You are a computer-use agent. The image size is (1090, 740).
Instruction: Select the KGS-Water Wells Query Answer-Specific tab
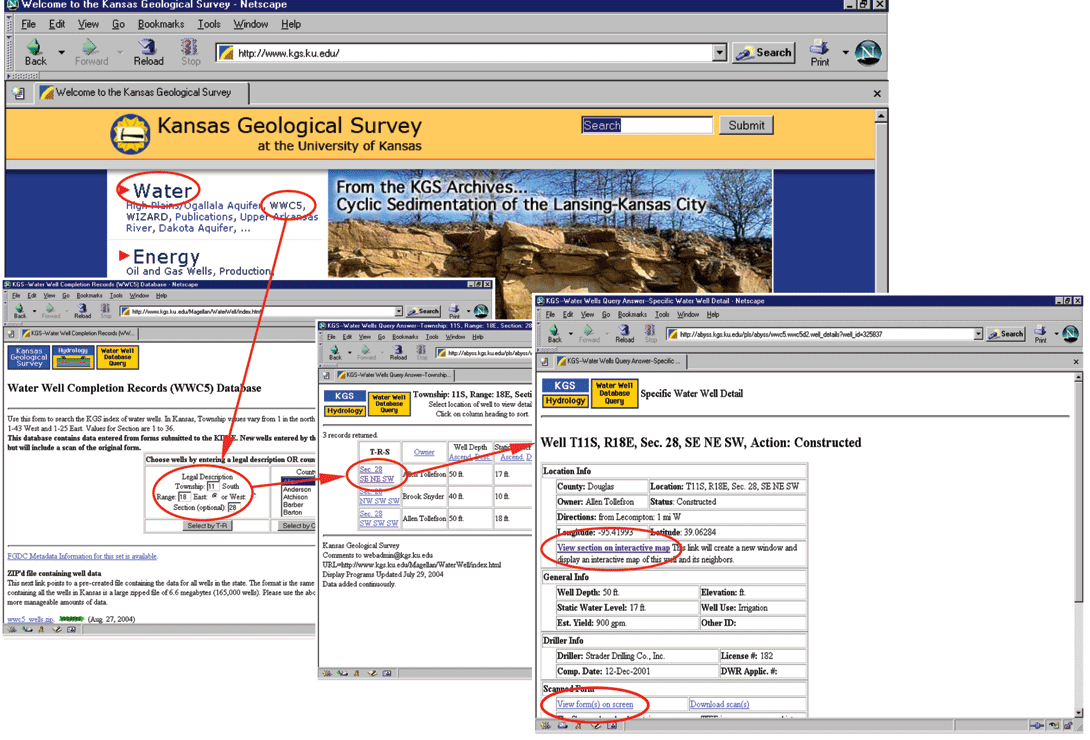[620, 361]
